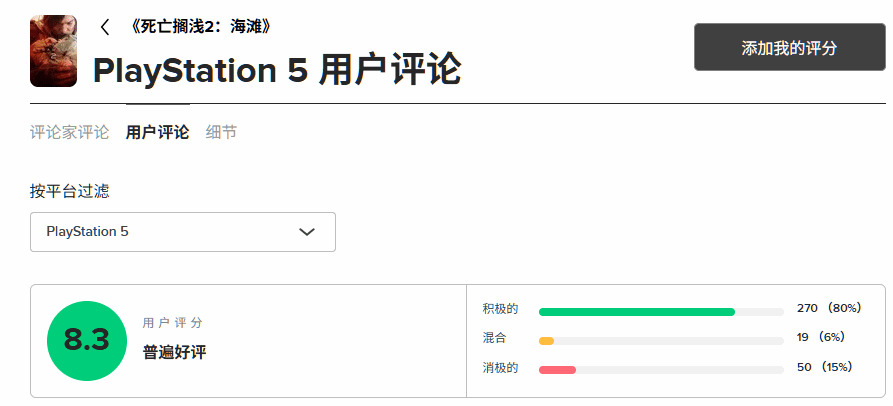This screenshot has width=893, height=406.
Task: Select the 用户评论 tab
Action: 157,132
